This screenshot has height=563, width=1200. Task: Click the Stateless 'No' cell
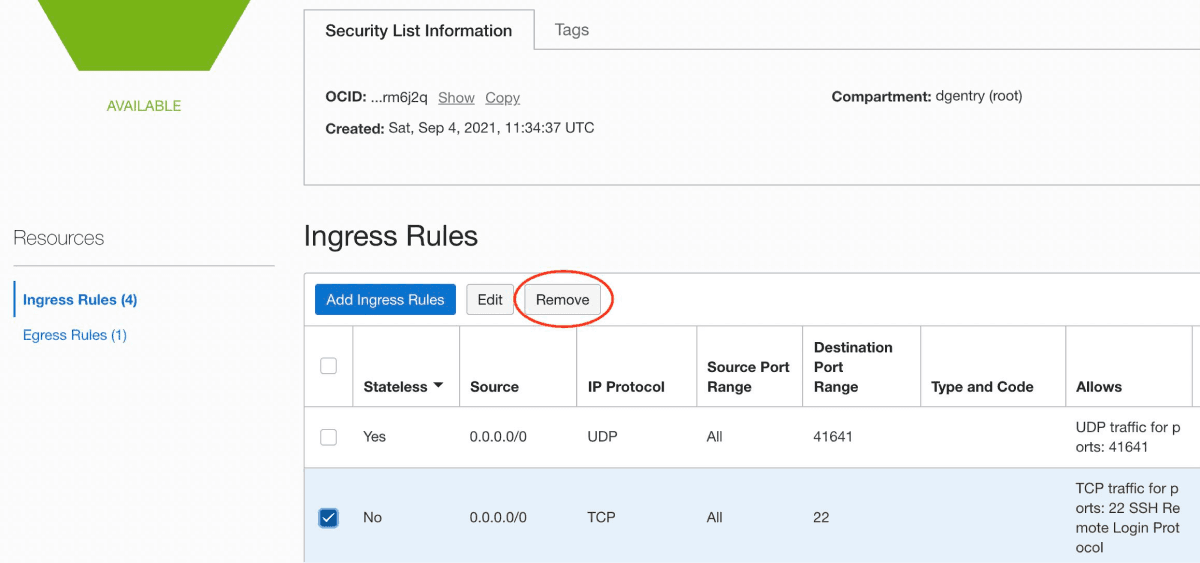tap(373, 517)
